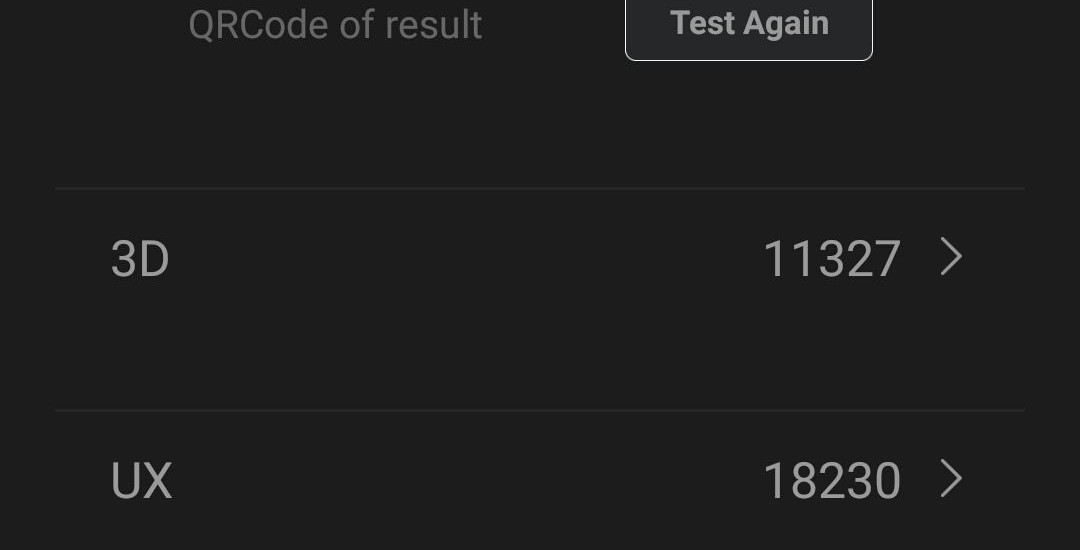
Task: Select the 3D row label
Action: click(140, 259)
